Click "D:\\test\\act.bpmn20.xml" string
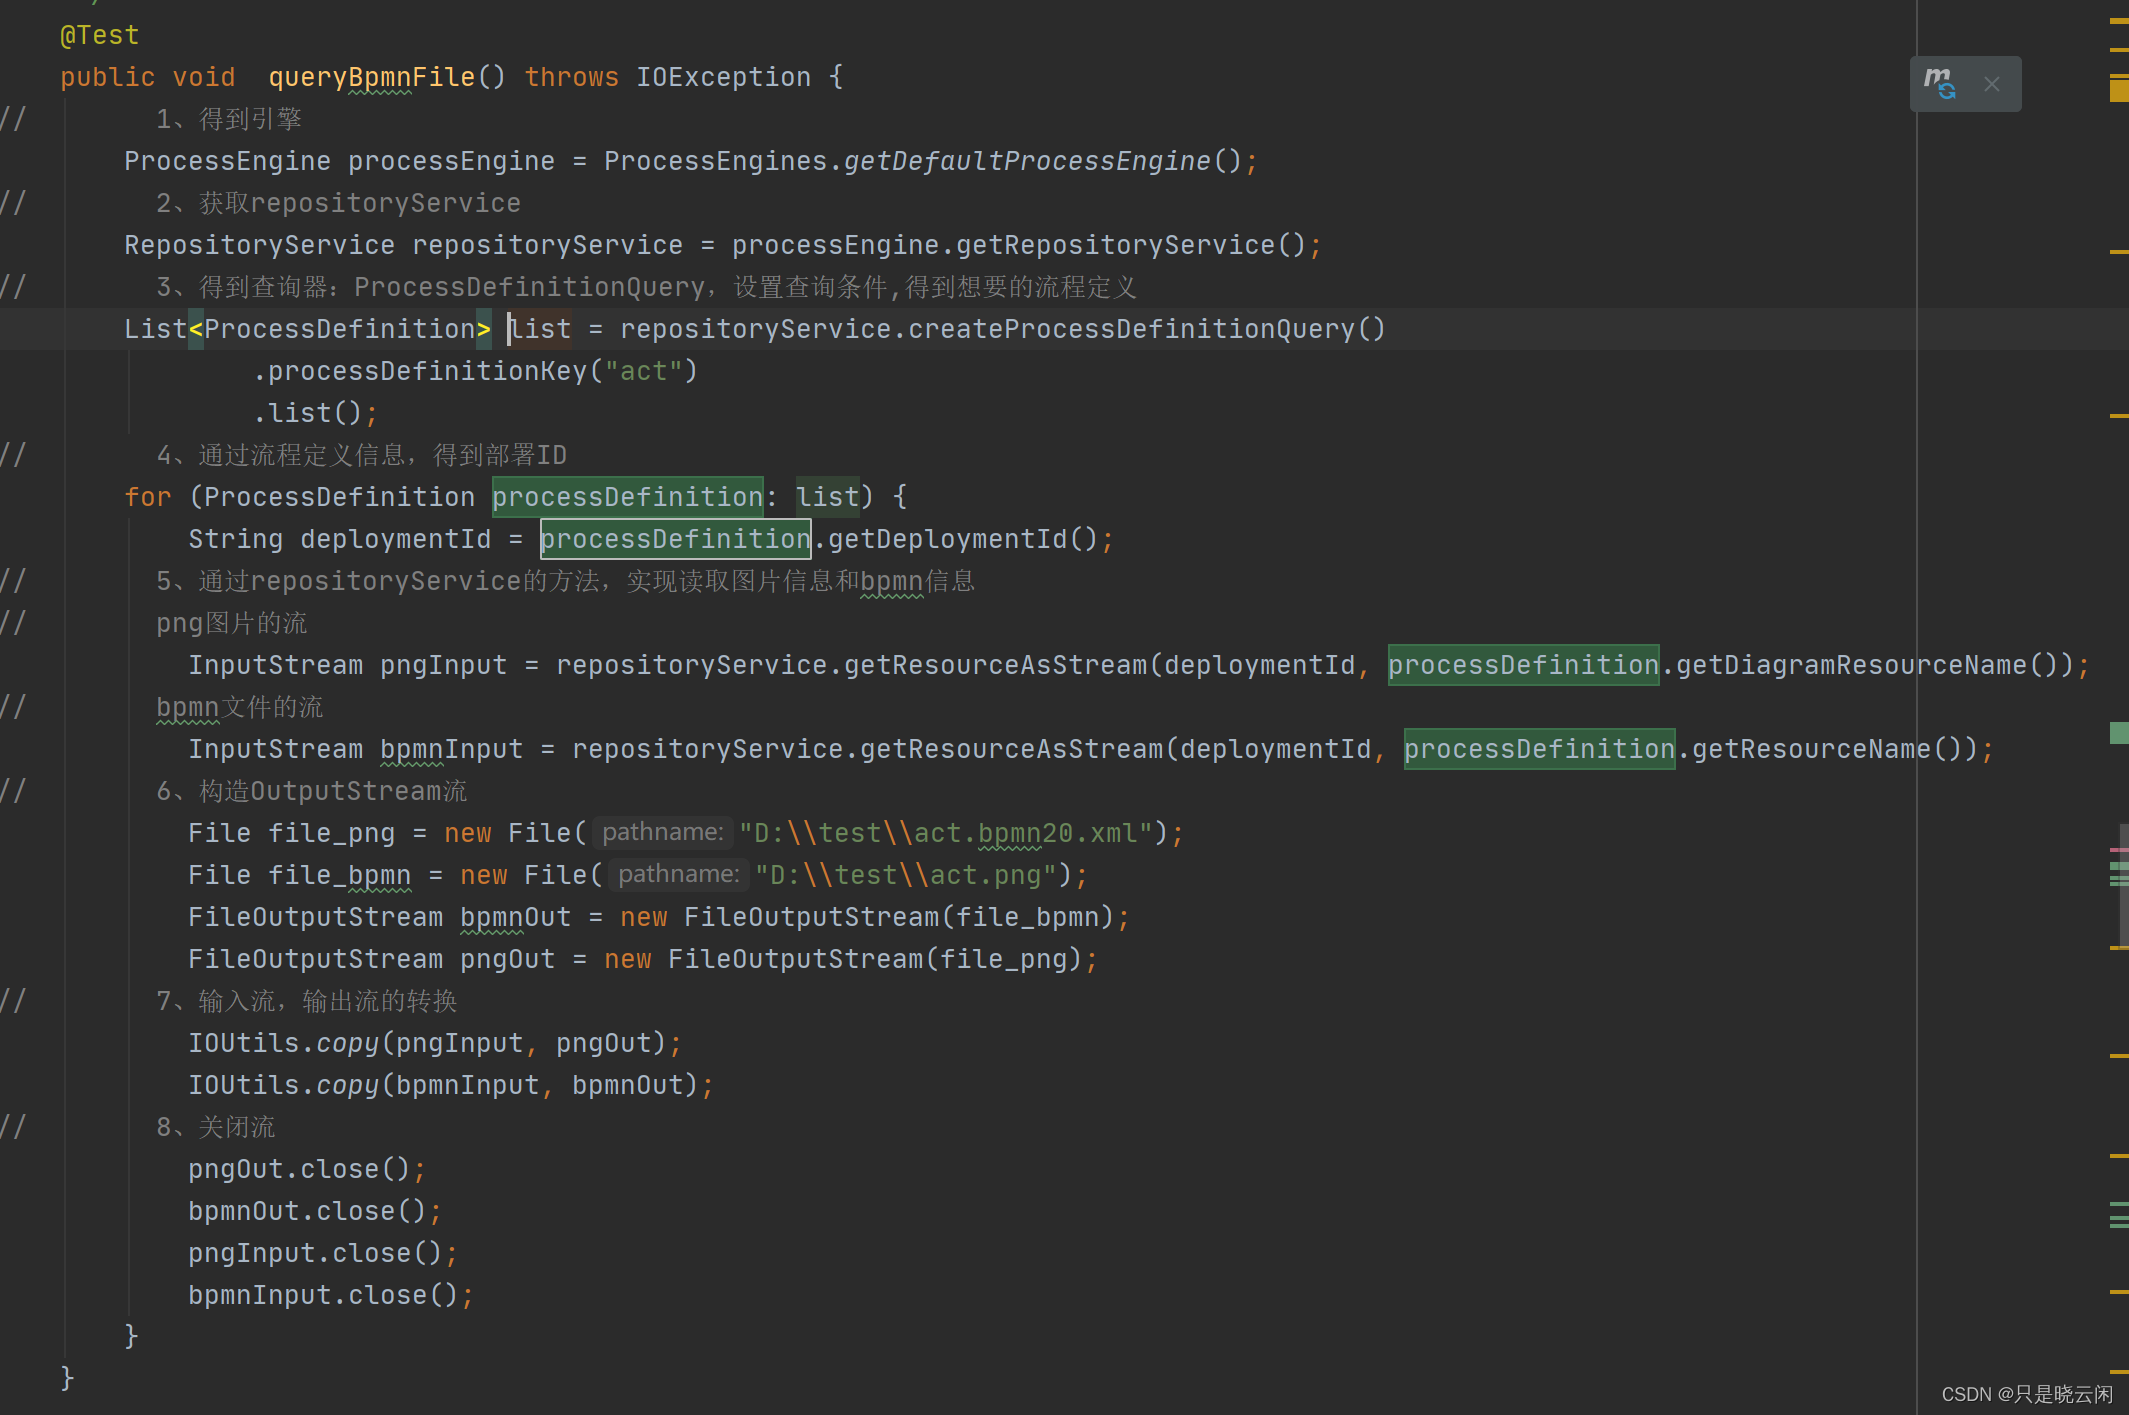2129x1415 pixels. (x=946, y=833)
